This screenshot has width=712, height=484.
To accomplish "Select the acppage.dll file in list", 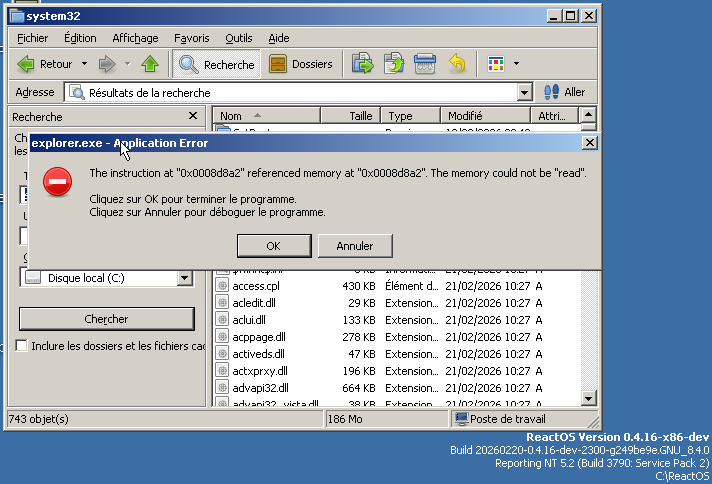I will tap(258, 337).
